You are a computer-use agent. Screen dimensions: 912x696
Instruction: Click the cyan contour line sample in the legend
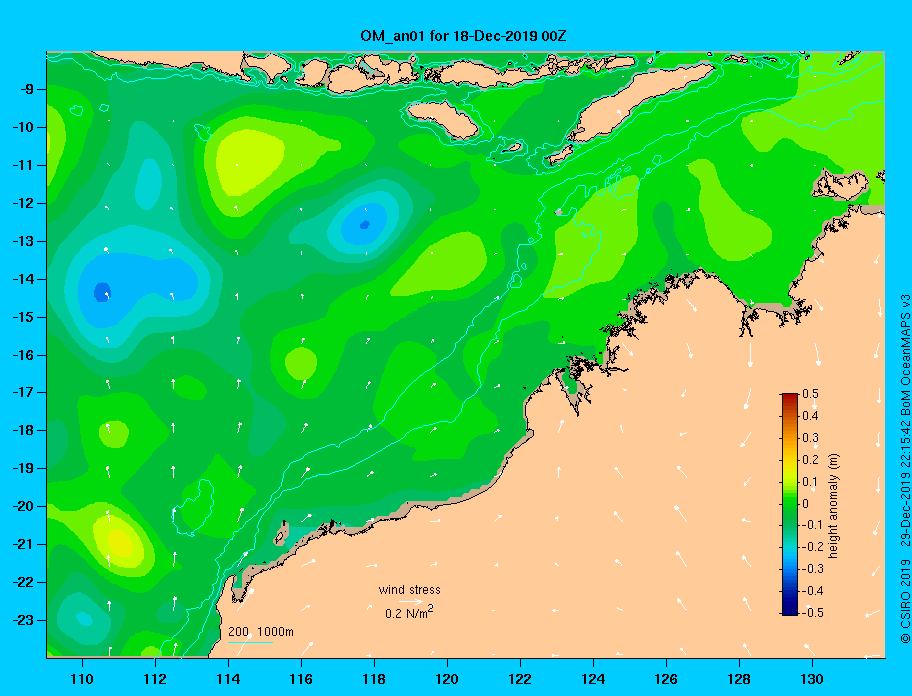tap(250, 642)
